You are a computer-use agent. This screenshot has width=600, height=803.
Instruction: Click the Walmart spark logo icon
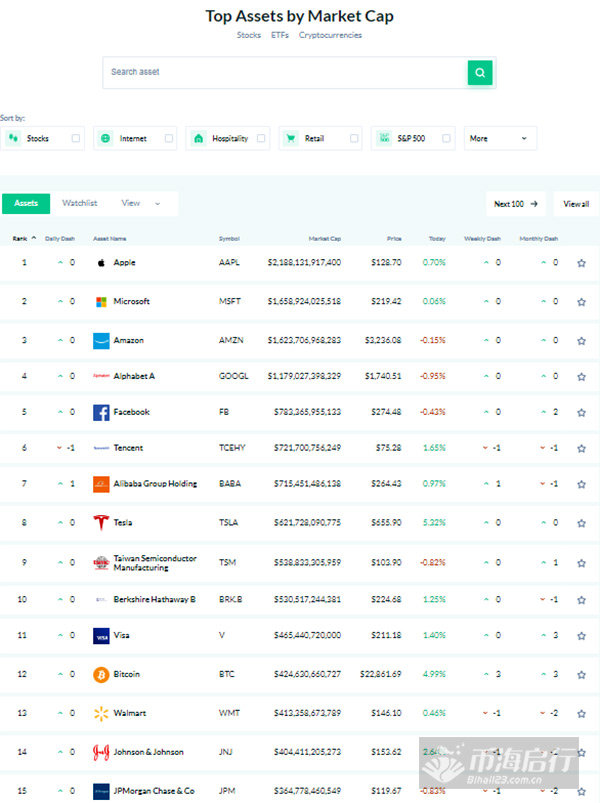(x=101, y=713)
